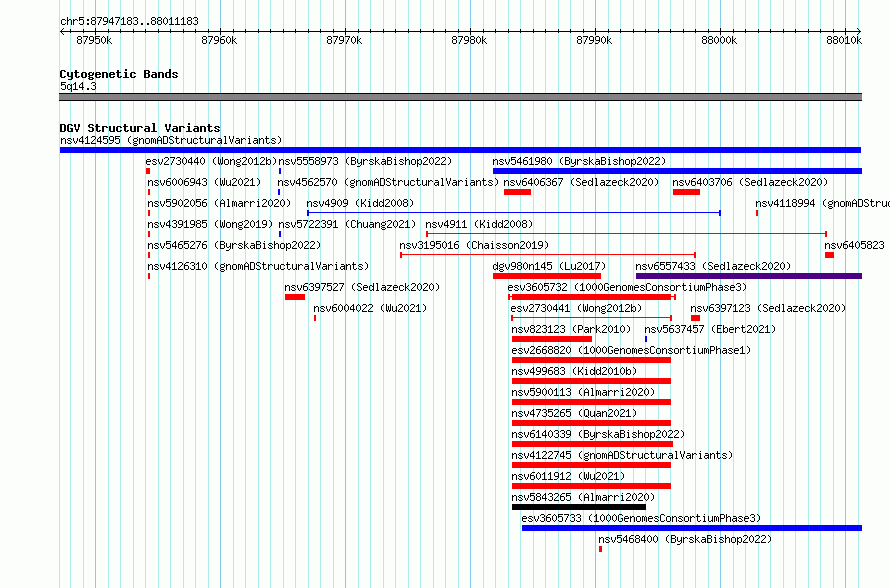Click nsv6011912 (Wu2021) label
890x588 pixels.
coord(568,476)
